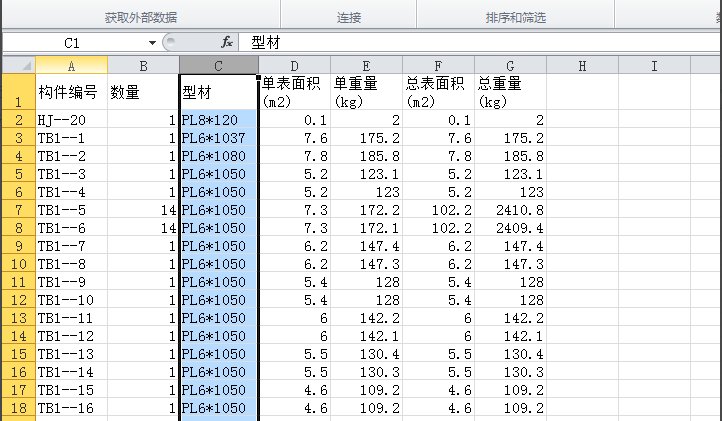Select row 18 header
722x421 pixels.
click(x=19, y=408)
